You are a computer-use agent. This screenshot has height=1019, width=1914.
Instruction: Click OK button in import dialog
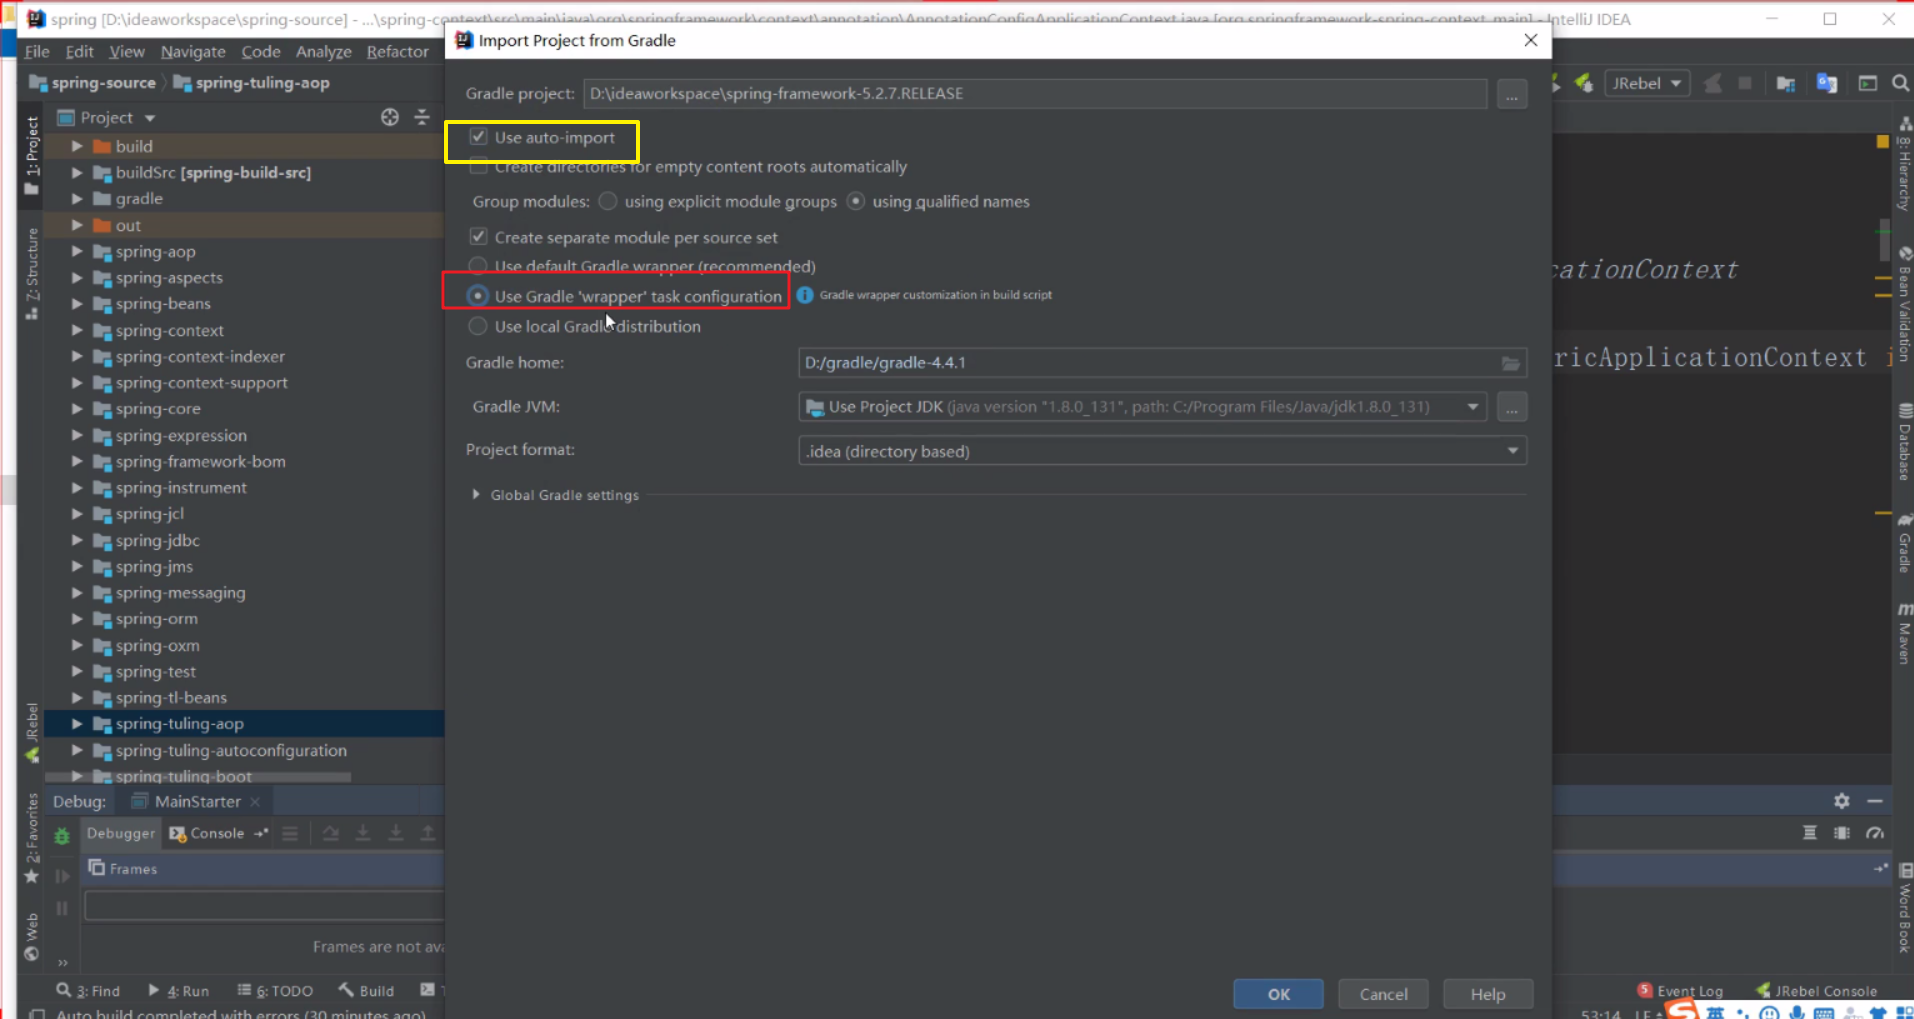[1278, 994]
